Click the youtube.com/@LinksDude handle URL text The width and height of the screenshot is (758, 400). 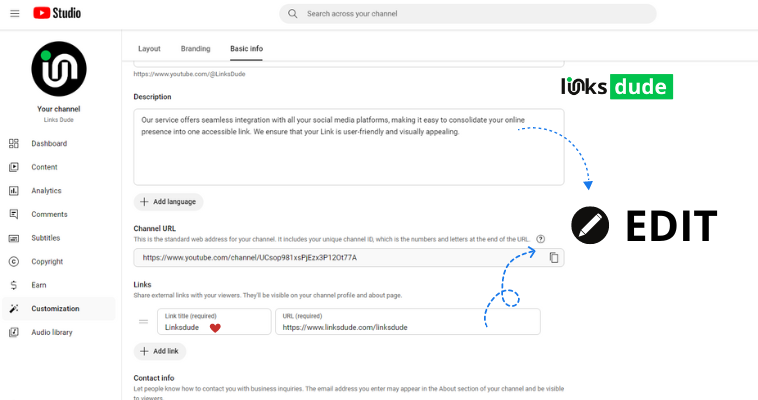[x=190, y=74]
